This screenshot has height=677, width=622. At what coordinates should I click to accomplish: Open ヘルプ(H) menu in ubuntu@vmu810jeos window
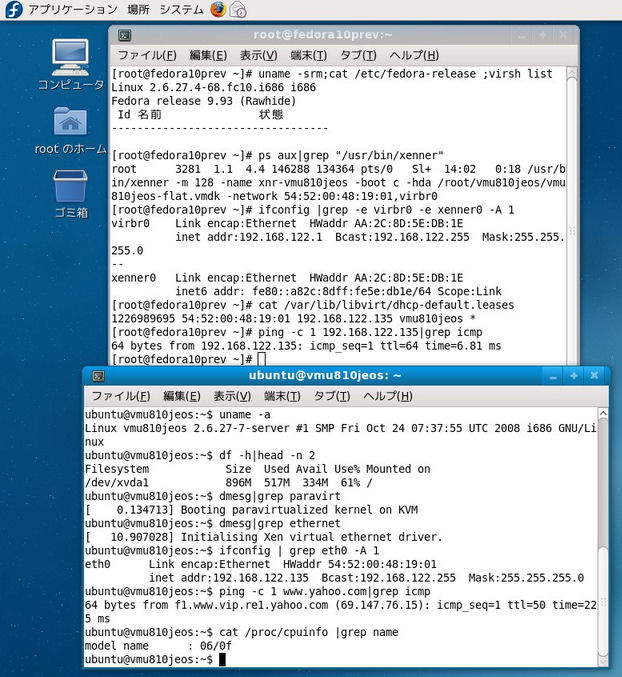click(388, 396)
